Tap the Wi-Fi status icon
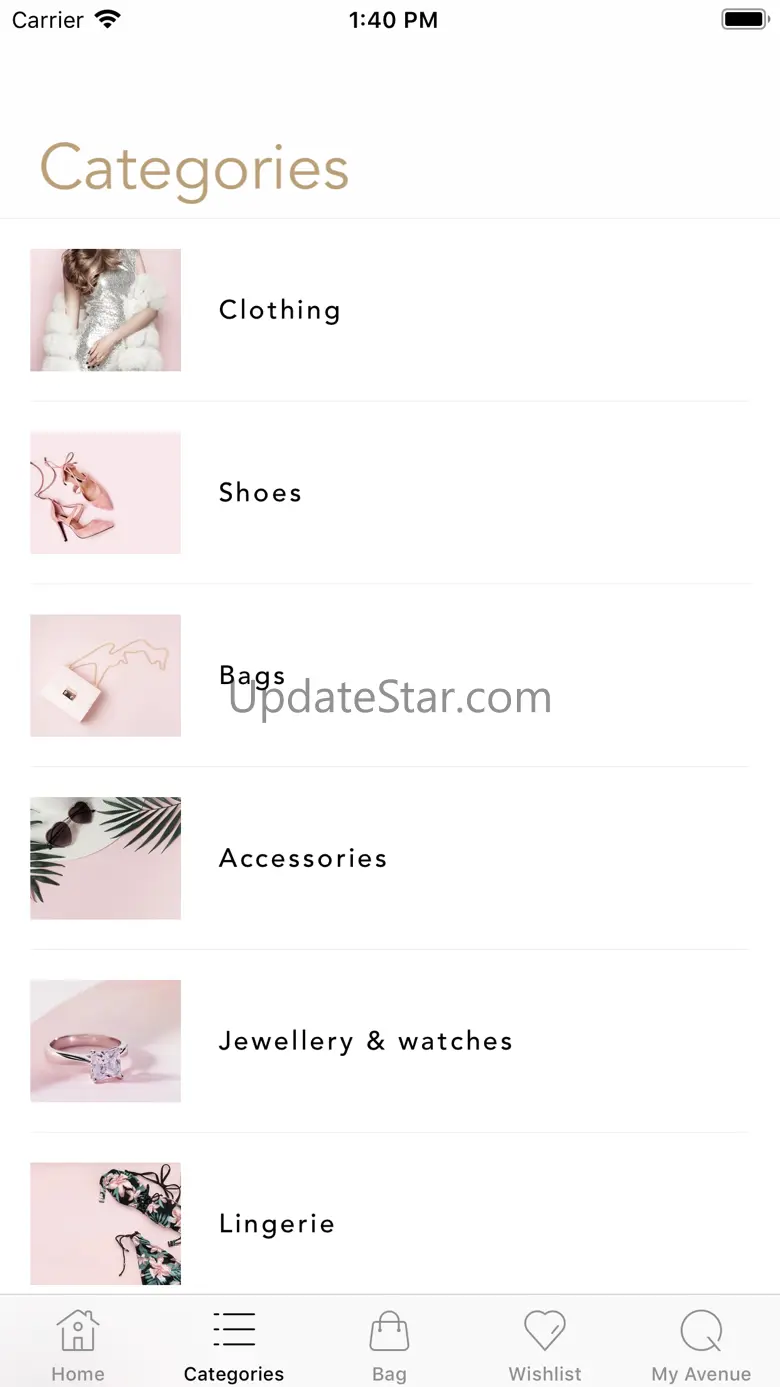 [x=107, y=19]
